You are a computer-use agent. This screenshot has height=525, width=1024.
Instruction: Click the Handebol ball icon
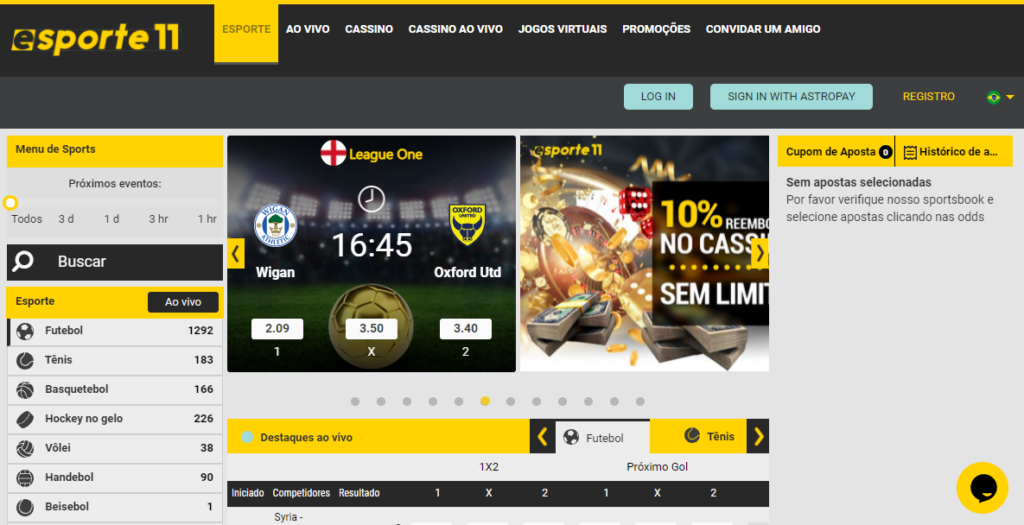[25, 478]
